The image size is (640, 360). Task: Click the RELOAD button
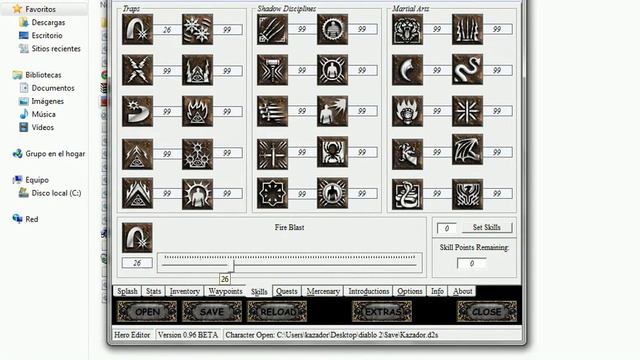277,312
